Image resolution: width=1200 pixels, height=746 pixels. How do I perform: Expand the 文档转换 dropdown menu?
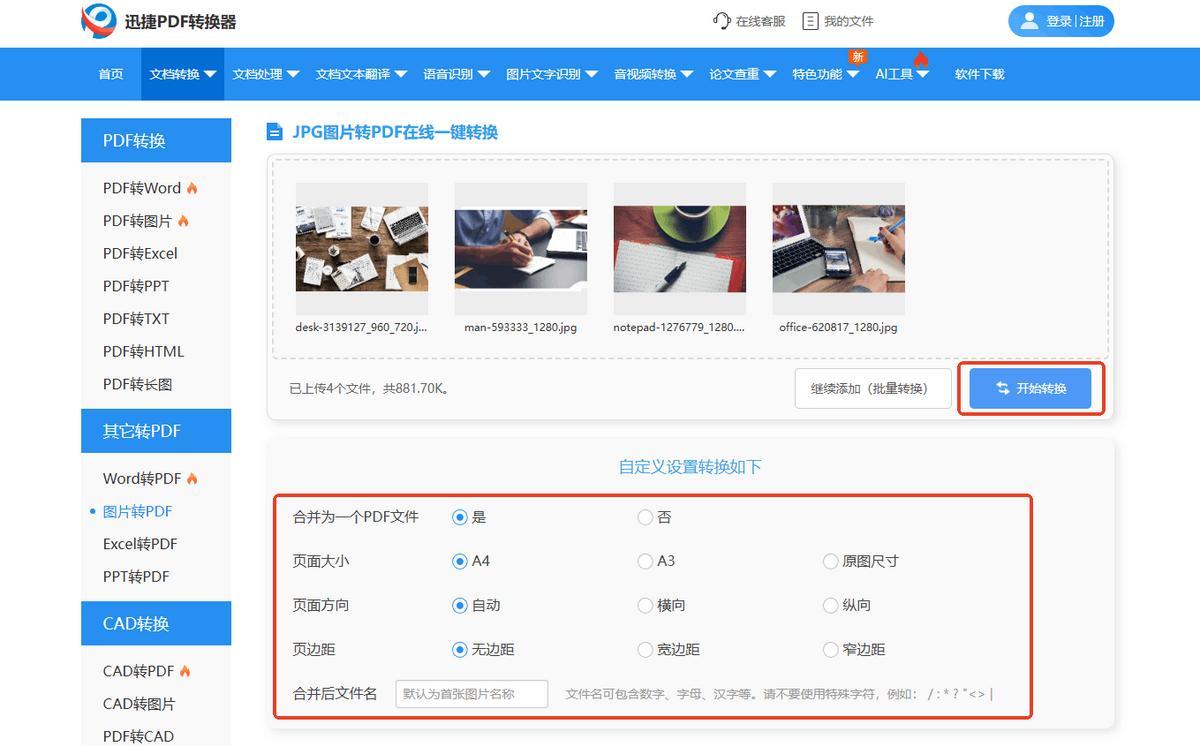[x=183, y=74]
